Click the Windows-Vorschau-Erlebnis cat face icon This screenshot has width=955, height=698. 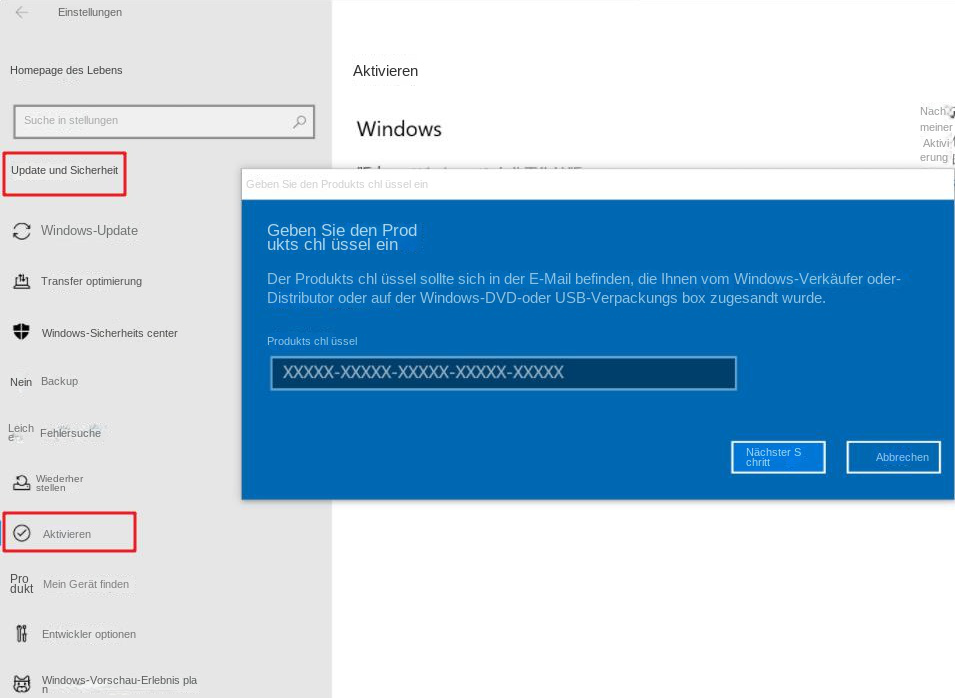tap(22, 684)
